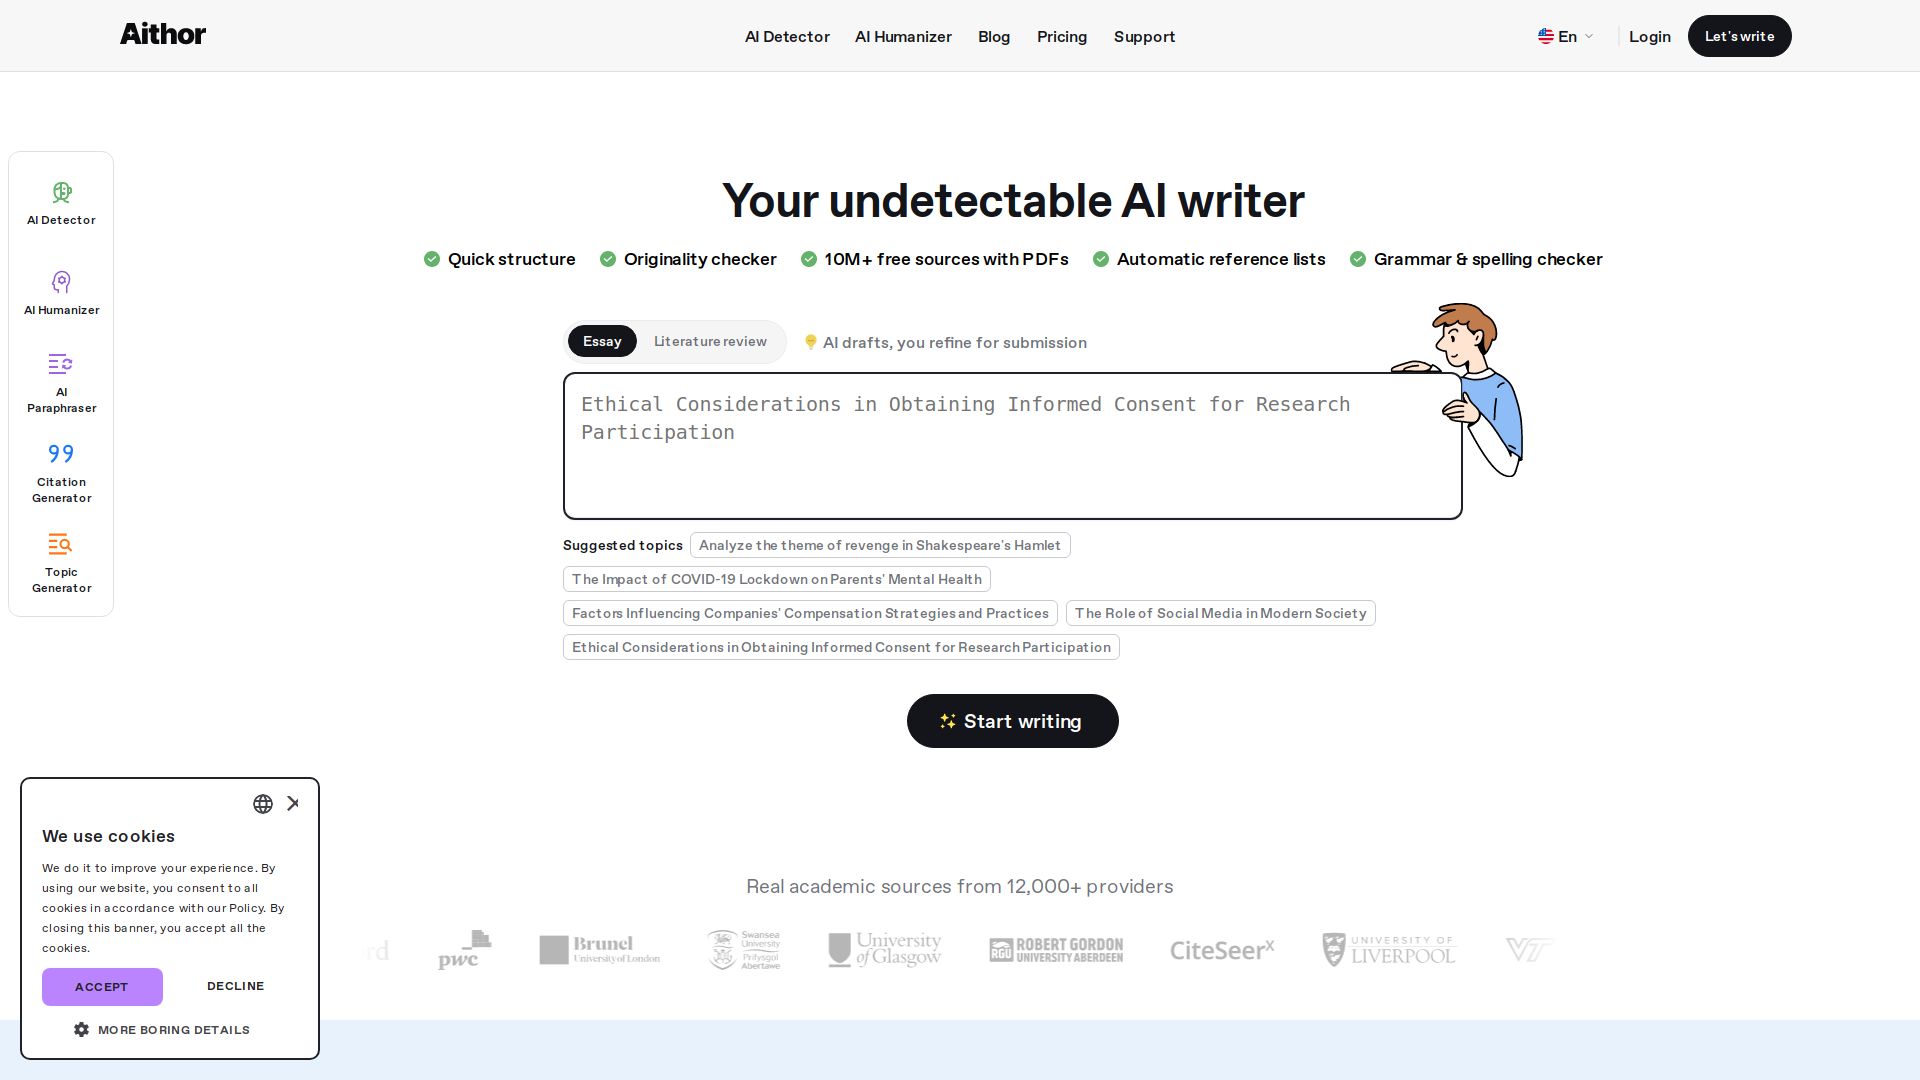Go to Support in the top menu

pos(1144,37)
